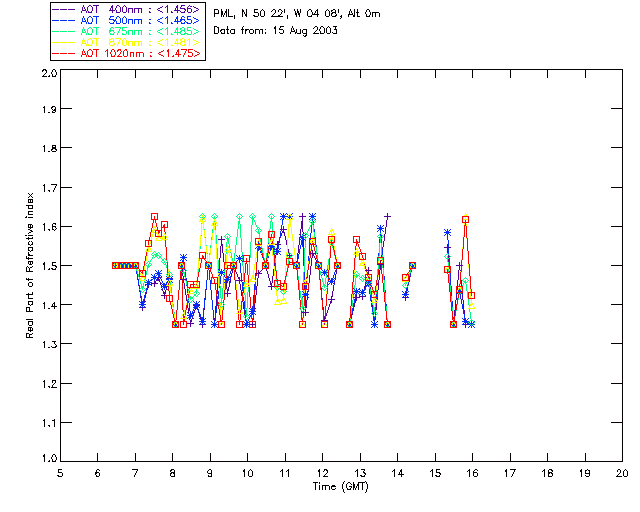Click the x-axis tick label 10

tap(247, 473)
